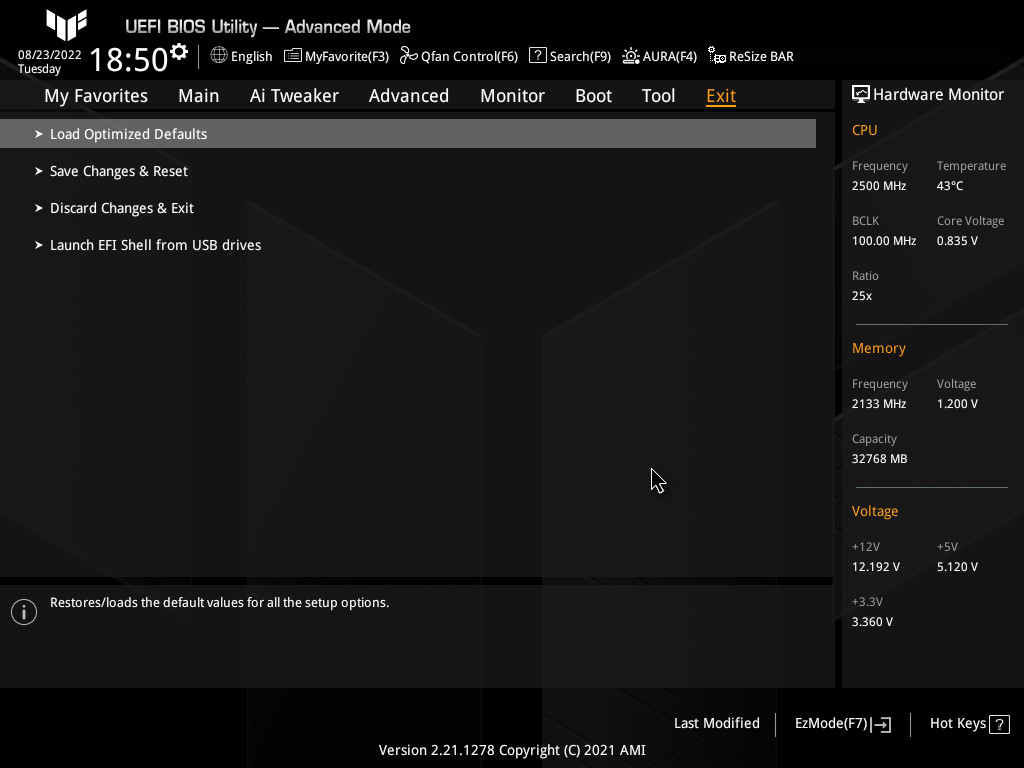This screenshot has height=768, width=1024.
Task: Click the EzMode(F7) button
Action: [841, 723]
